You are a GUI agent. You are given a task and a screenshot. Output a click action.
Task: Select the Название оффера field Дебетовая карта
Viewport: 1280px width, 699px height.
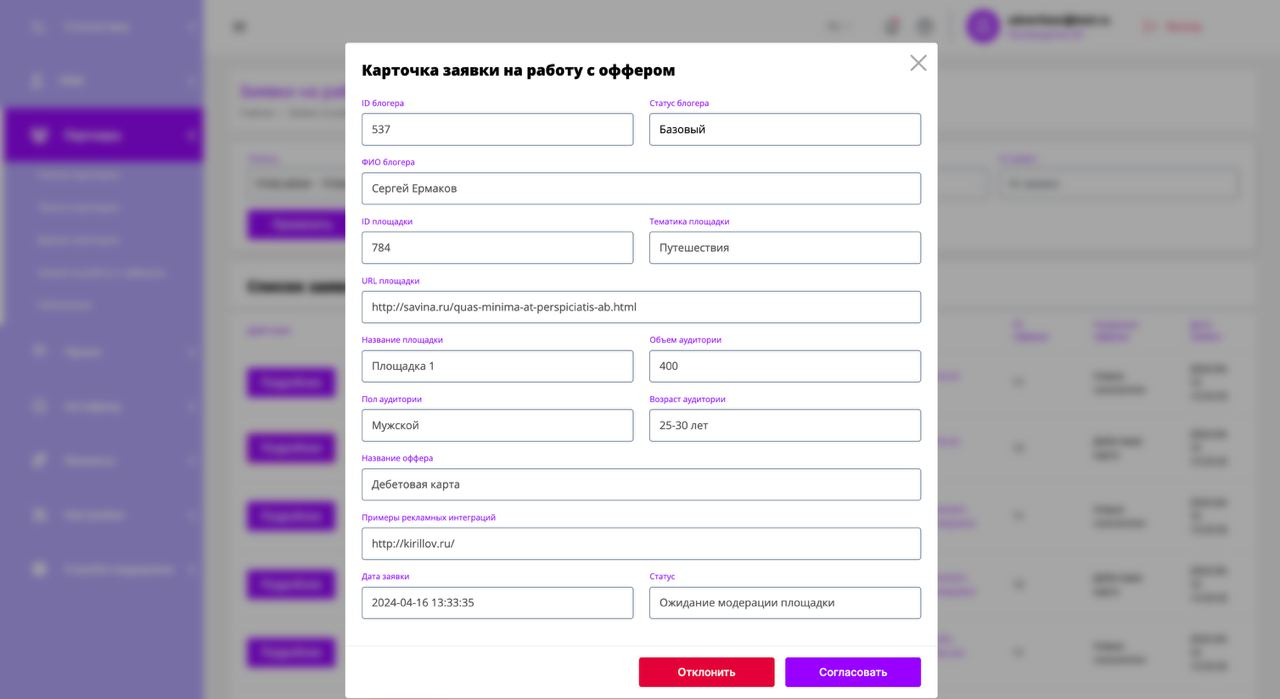tap(640, 484)
